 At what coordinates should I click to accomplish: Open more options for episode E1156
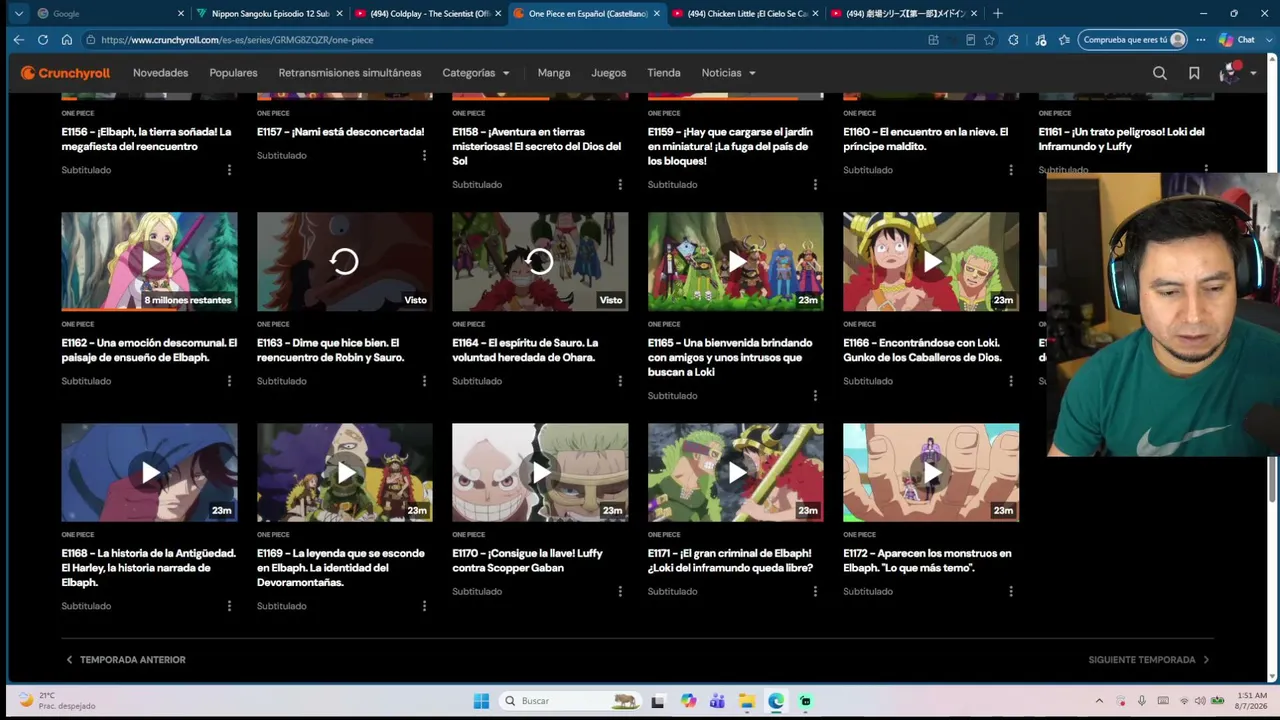pyautogui.click(x=229, y=170)
